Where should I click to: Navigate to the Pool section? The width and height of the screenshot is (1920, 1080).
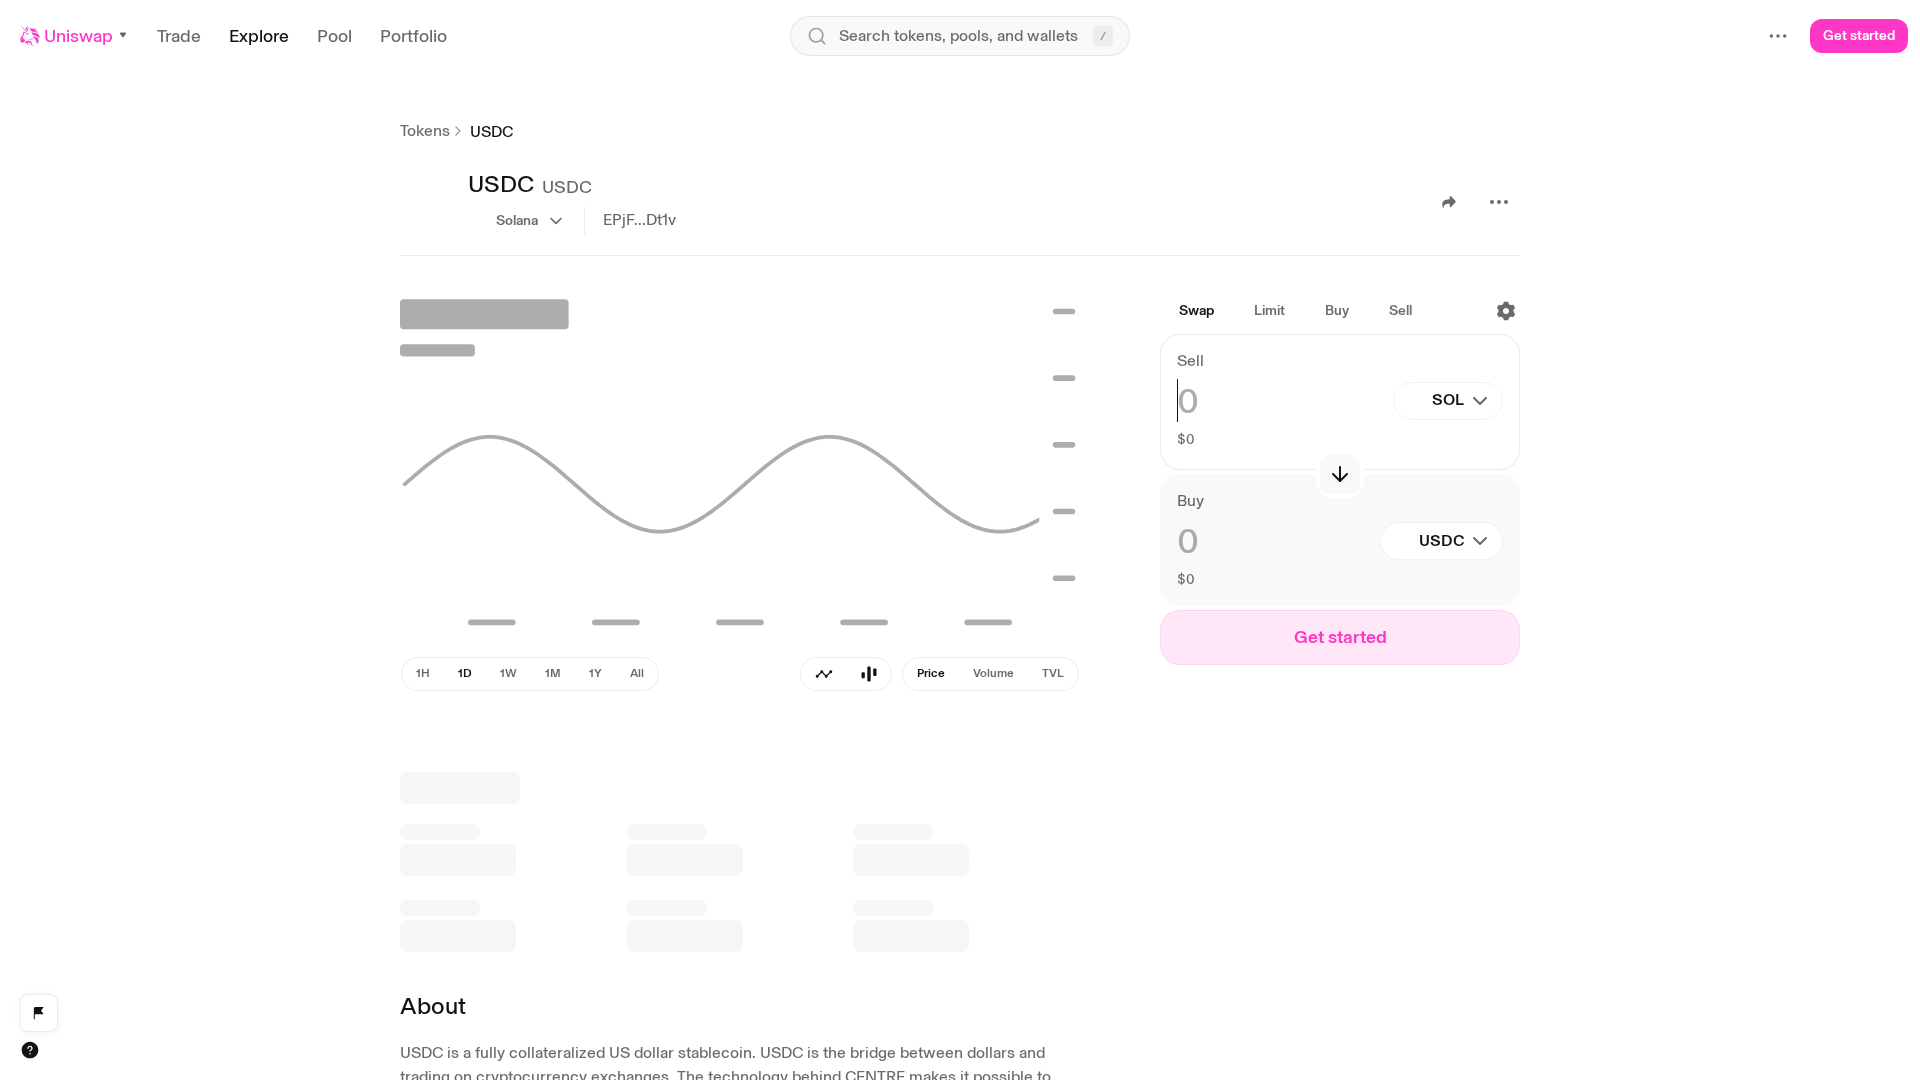click(334, 36)
